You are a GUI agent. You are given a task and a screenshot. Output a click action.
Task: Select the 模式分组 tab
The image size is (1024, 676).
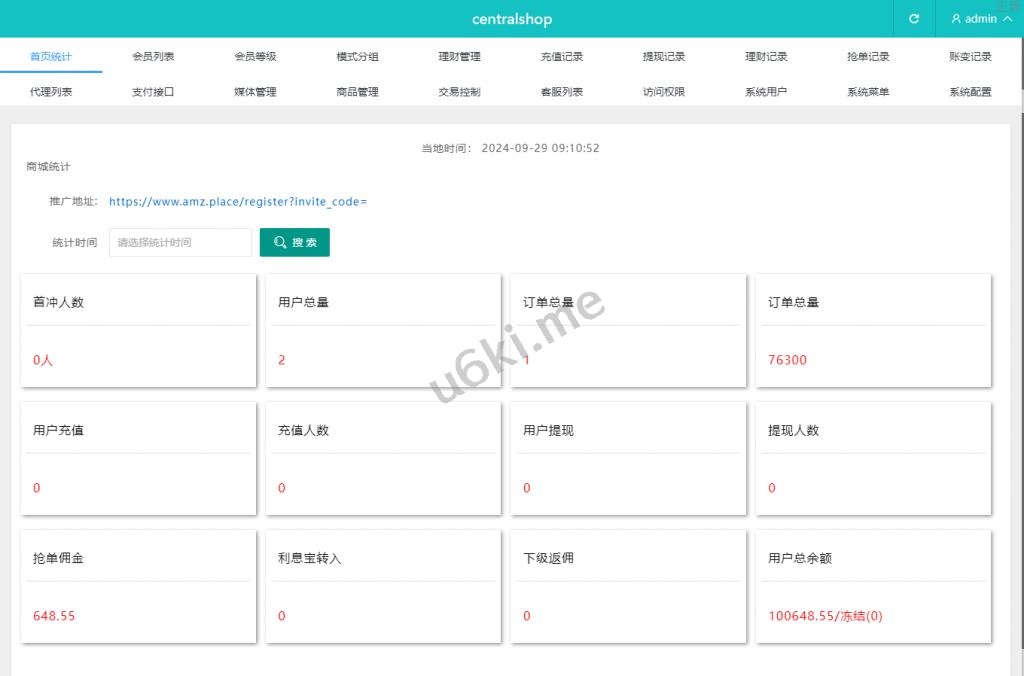(357, 57)
